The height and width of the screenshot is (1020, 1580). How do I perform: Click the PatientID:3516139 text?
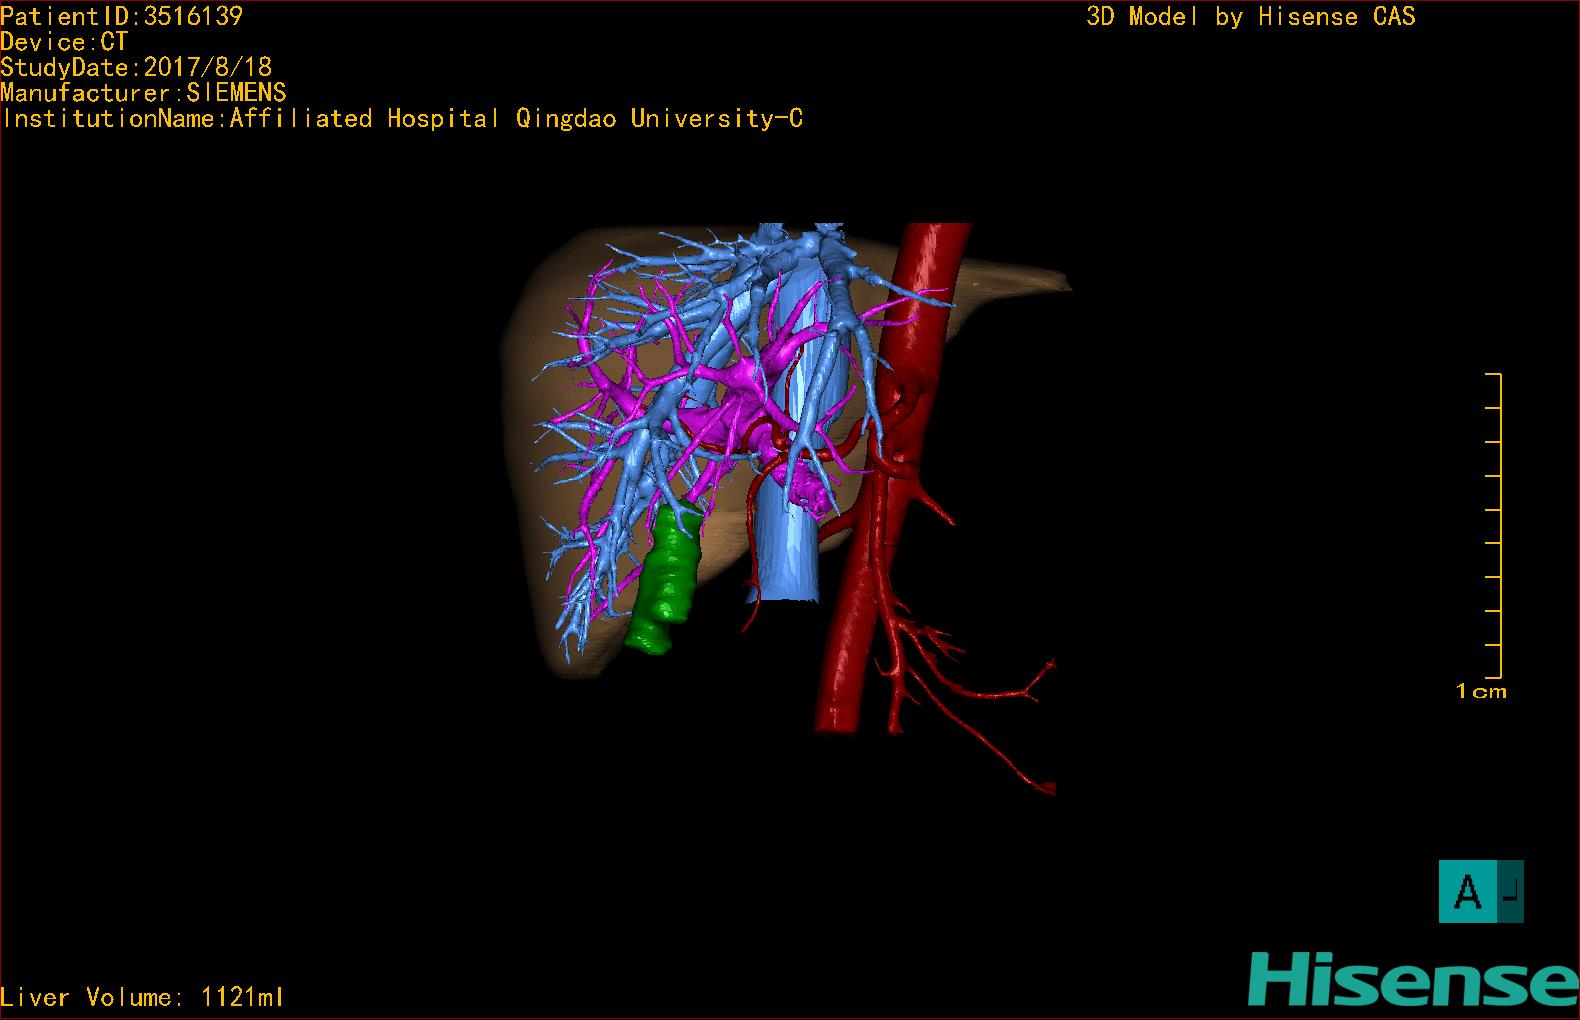pos(121,16)
